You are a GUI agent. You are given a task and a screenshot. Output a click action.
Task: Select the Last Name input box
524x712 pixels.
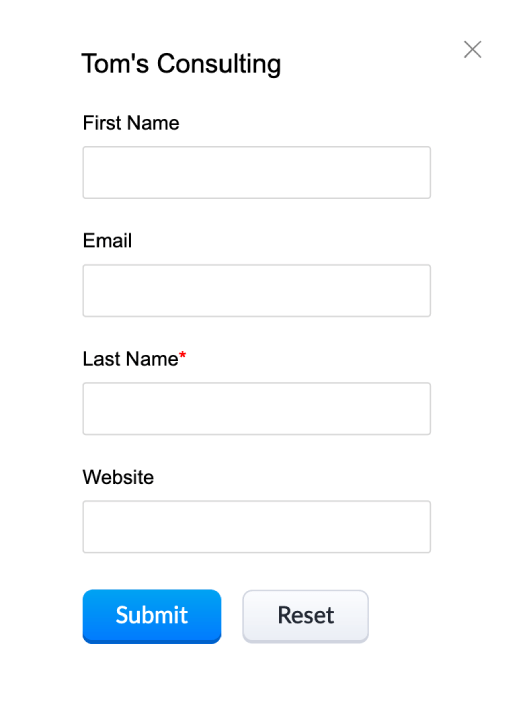257,409
